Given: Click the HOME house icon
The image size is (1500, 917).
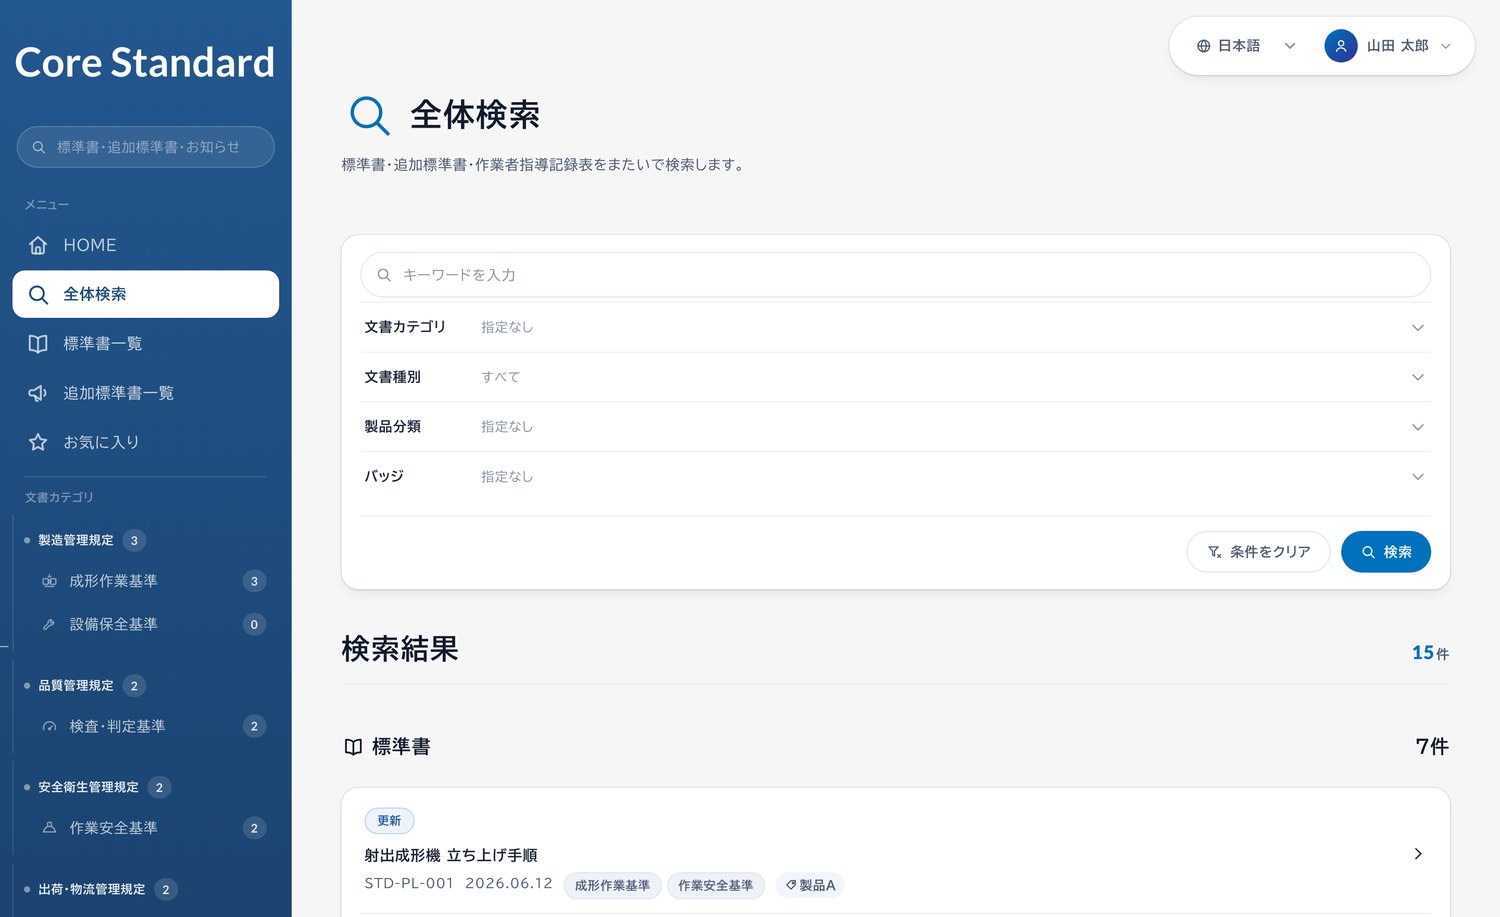Looking at the screenshot, I should (38, 245).
